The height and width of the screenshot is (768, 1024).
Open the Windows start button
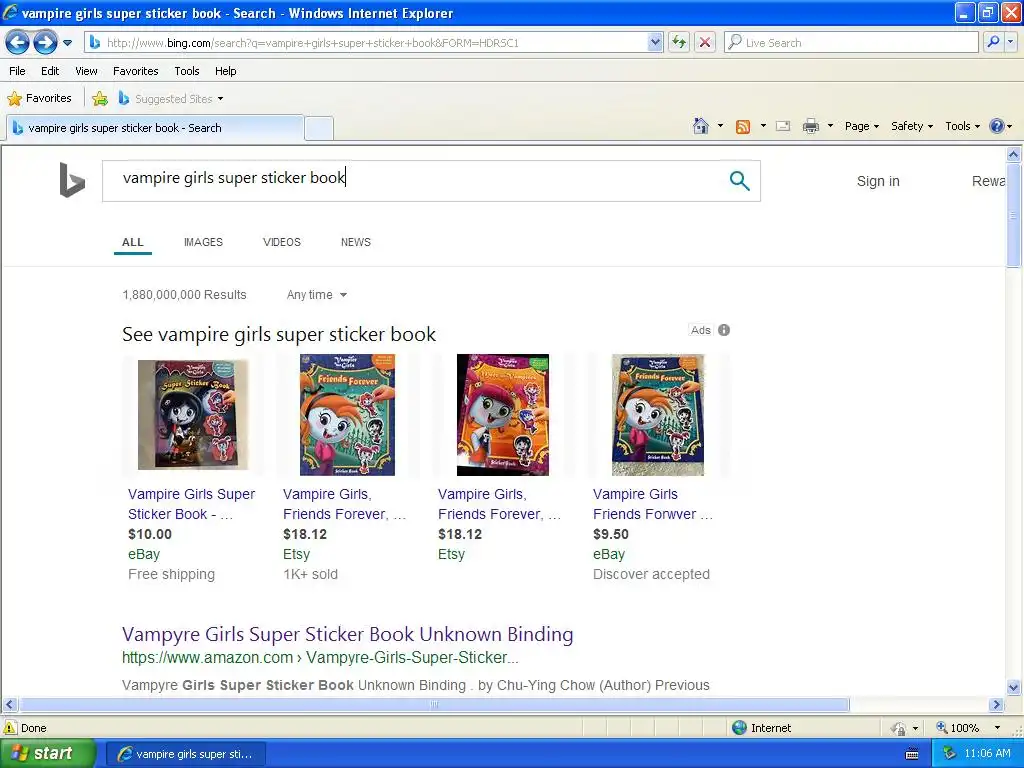point(48,754)
